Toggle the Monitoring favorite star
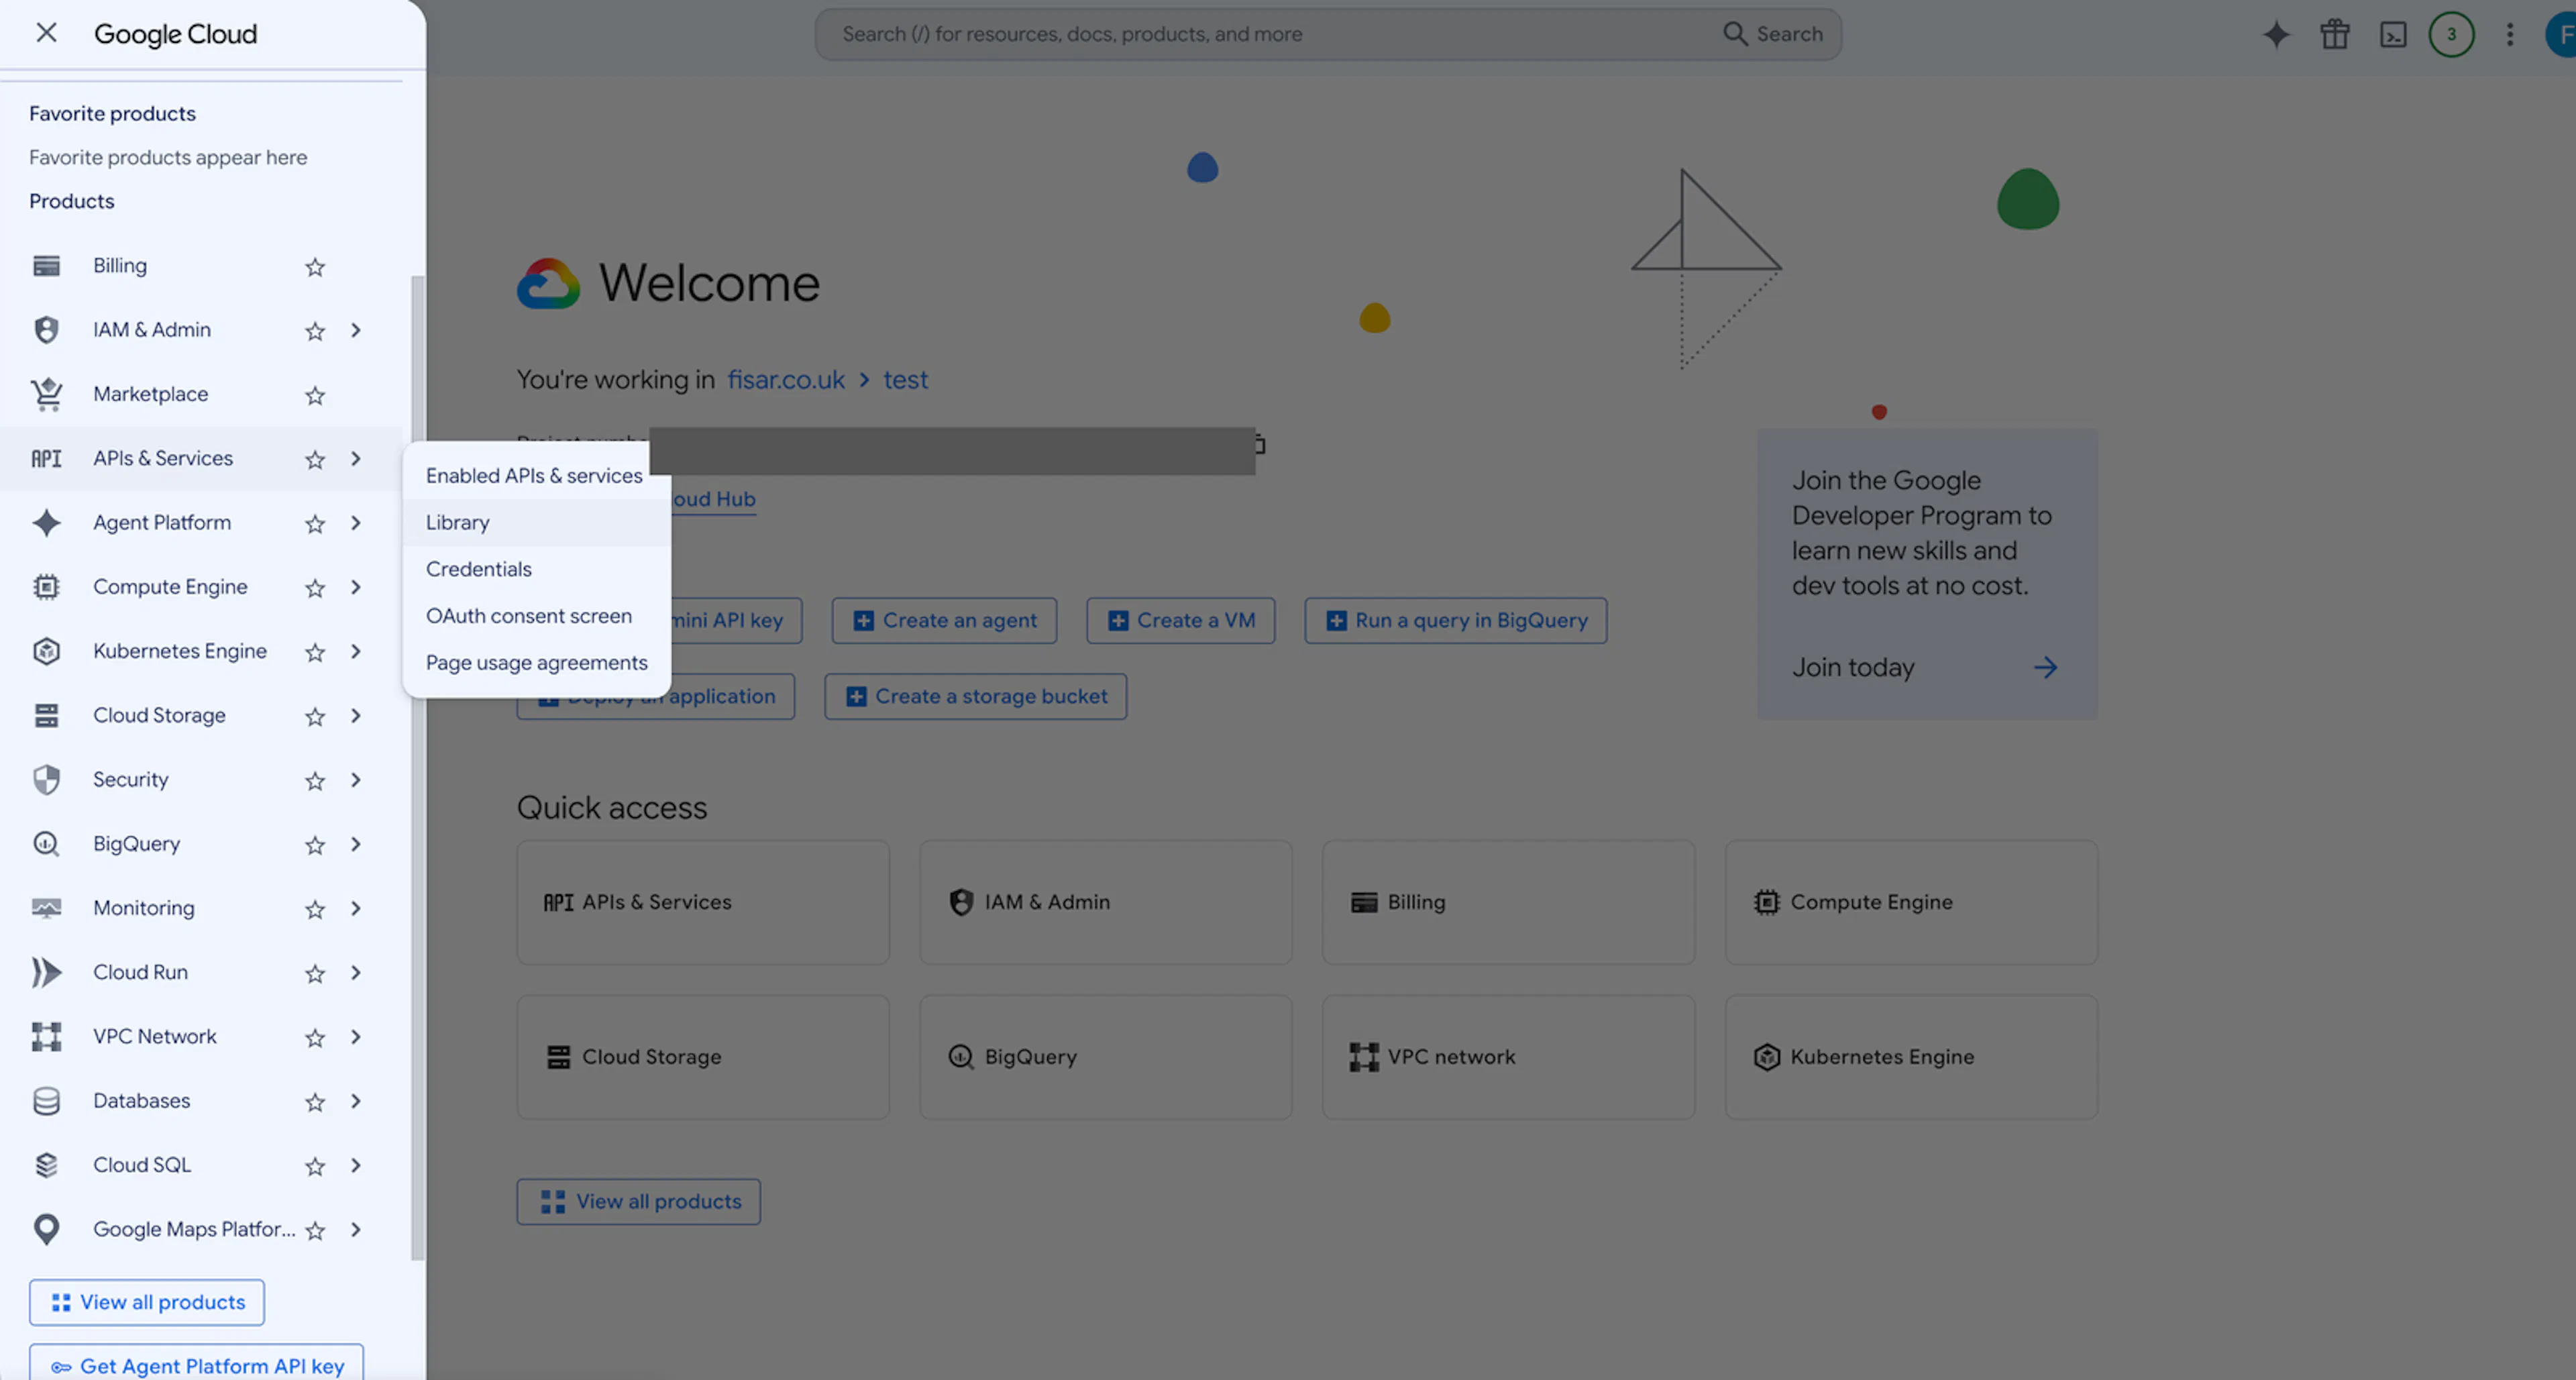 pyautogui.click(x=315, y=909)
